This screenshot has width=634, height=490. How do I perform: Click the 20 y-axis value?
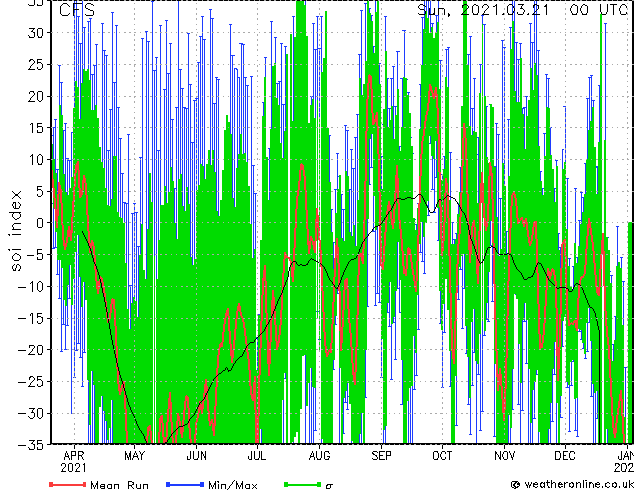click(38, 96)
